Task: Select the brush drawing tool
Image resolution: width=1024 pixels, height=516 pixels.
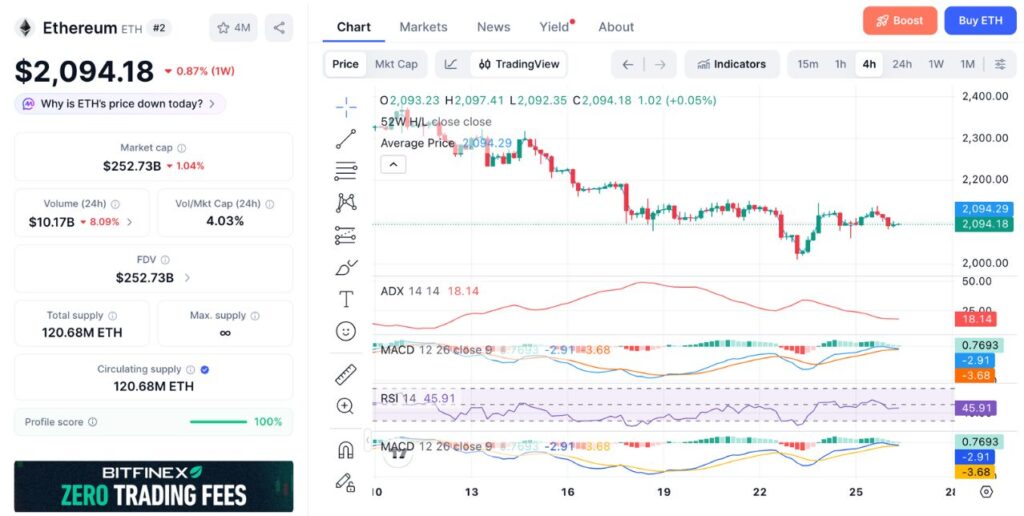Action: (346, 268)
